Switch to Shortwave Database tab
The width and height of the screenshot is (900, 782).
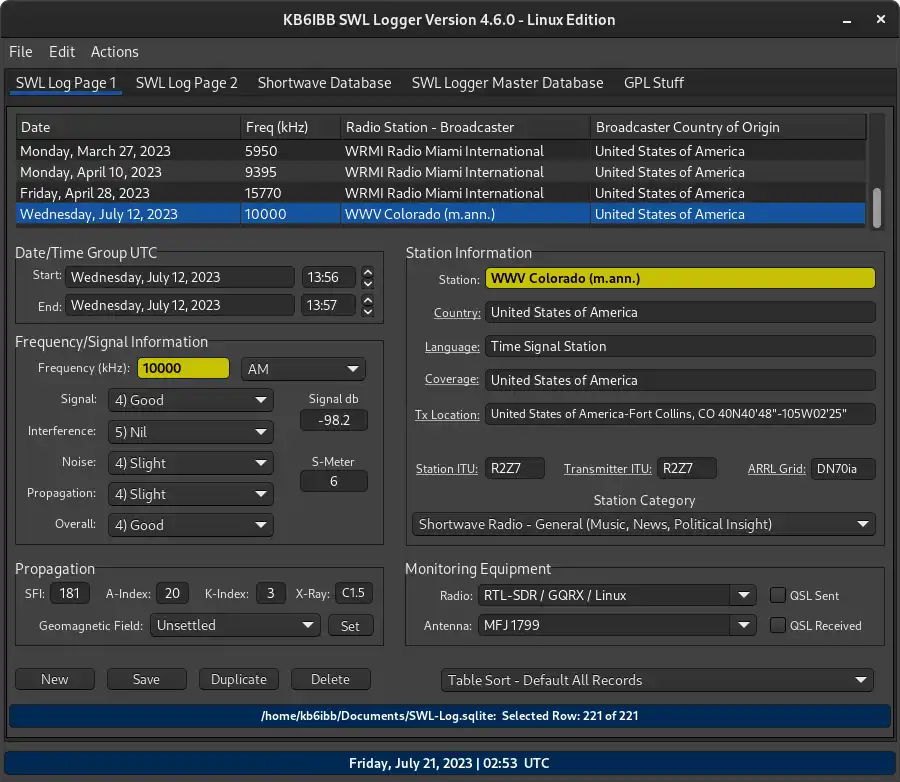[324, 83]
